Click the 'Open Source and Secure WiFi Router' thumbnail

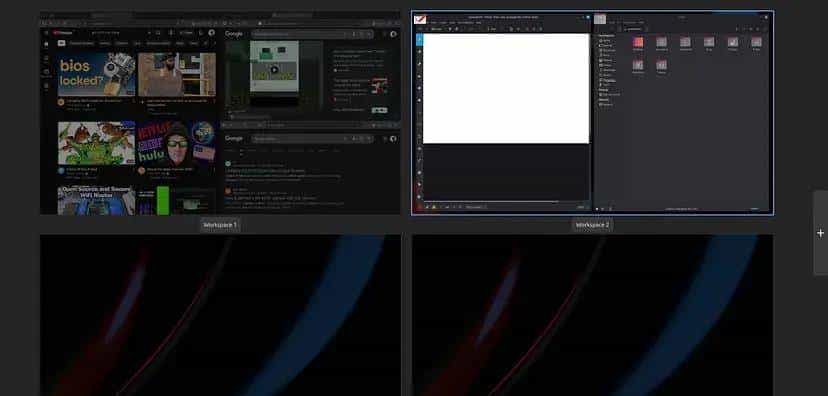97,200
